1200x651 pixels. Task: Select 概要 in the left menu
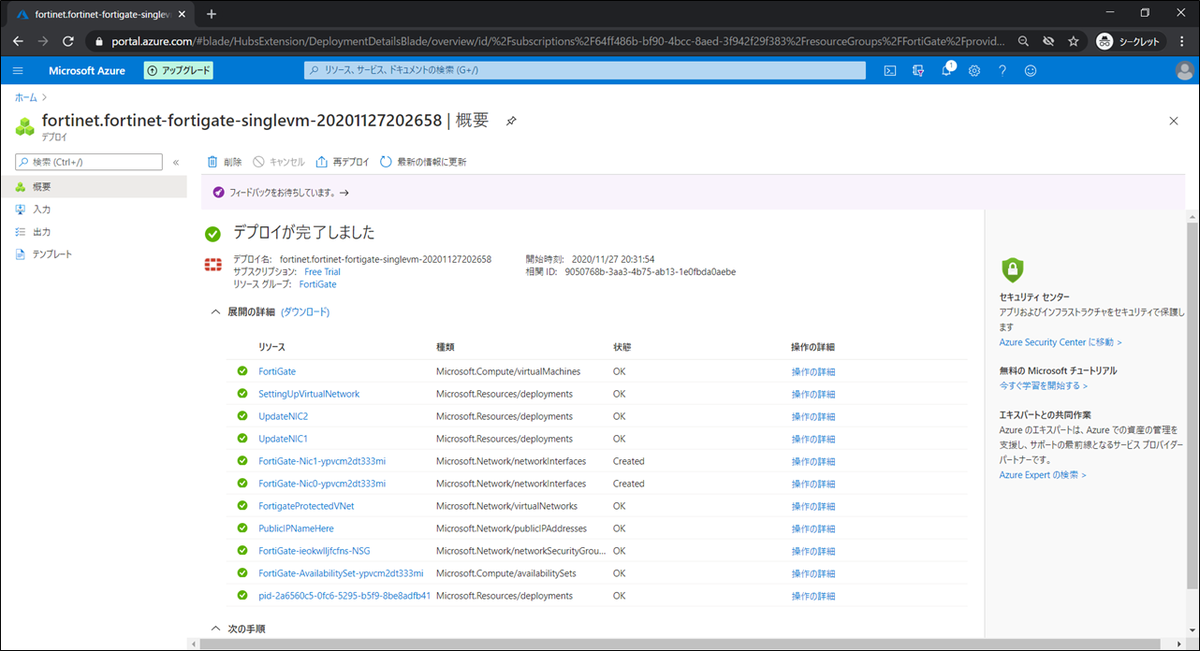coord(93,187)
